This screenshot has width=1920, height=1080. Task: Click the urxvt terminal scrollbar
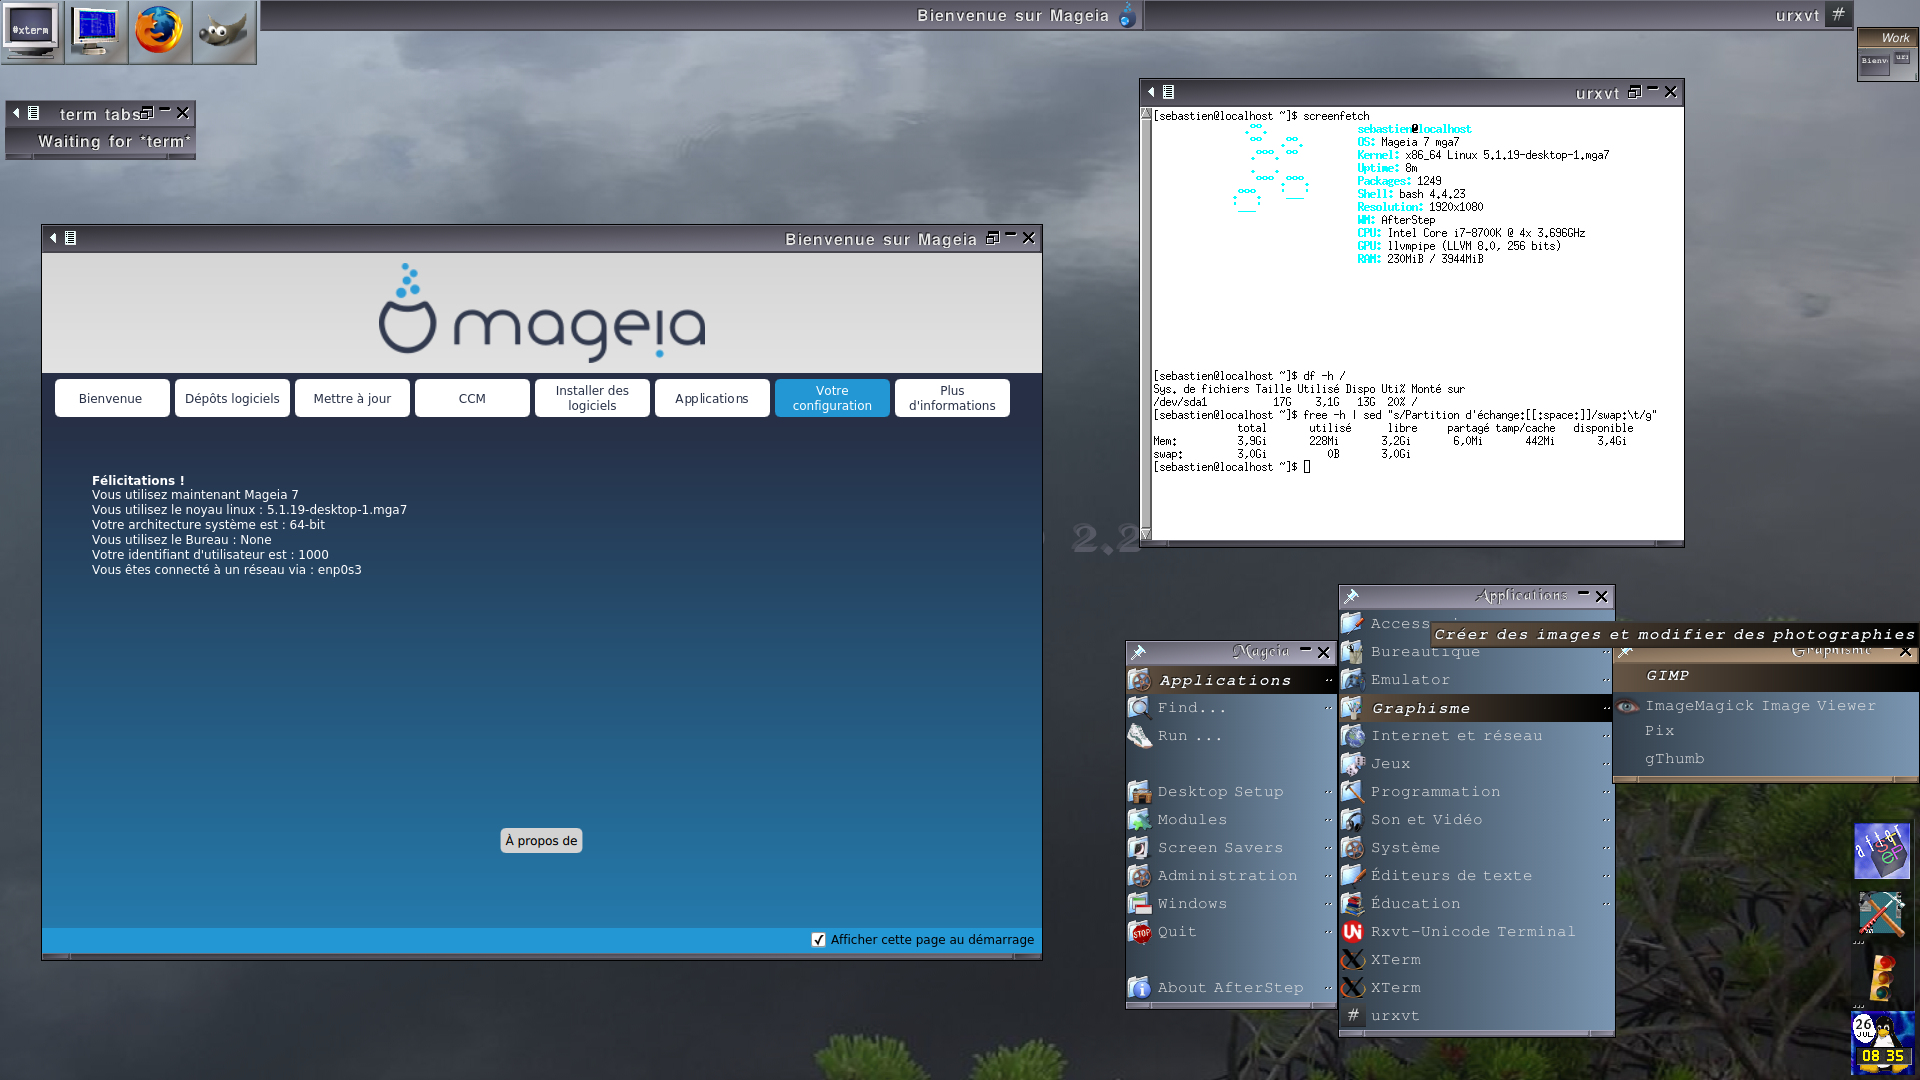[1146, 325]
